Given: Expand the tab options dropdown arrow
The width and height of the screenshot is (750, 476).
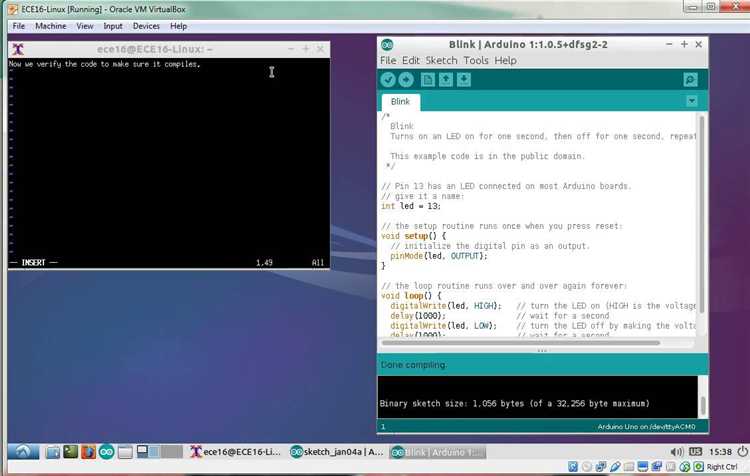Looking at the screenshot, I should [x=692, y=101].
